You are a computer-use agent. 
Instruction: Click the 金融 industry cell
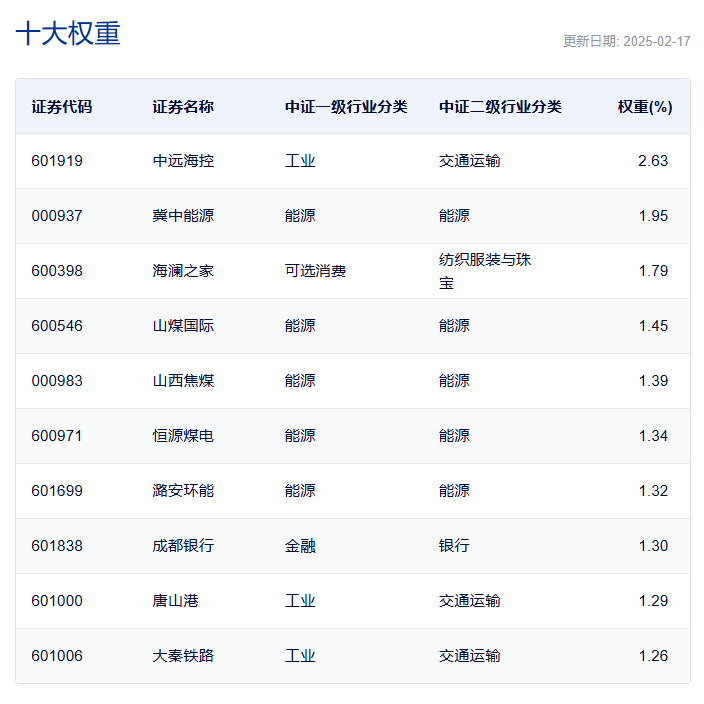pyautogui.click(x=300, y=546)
